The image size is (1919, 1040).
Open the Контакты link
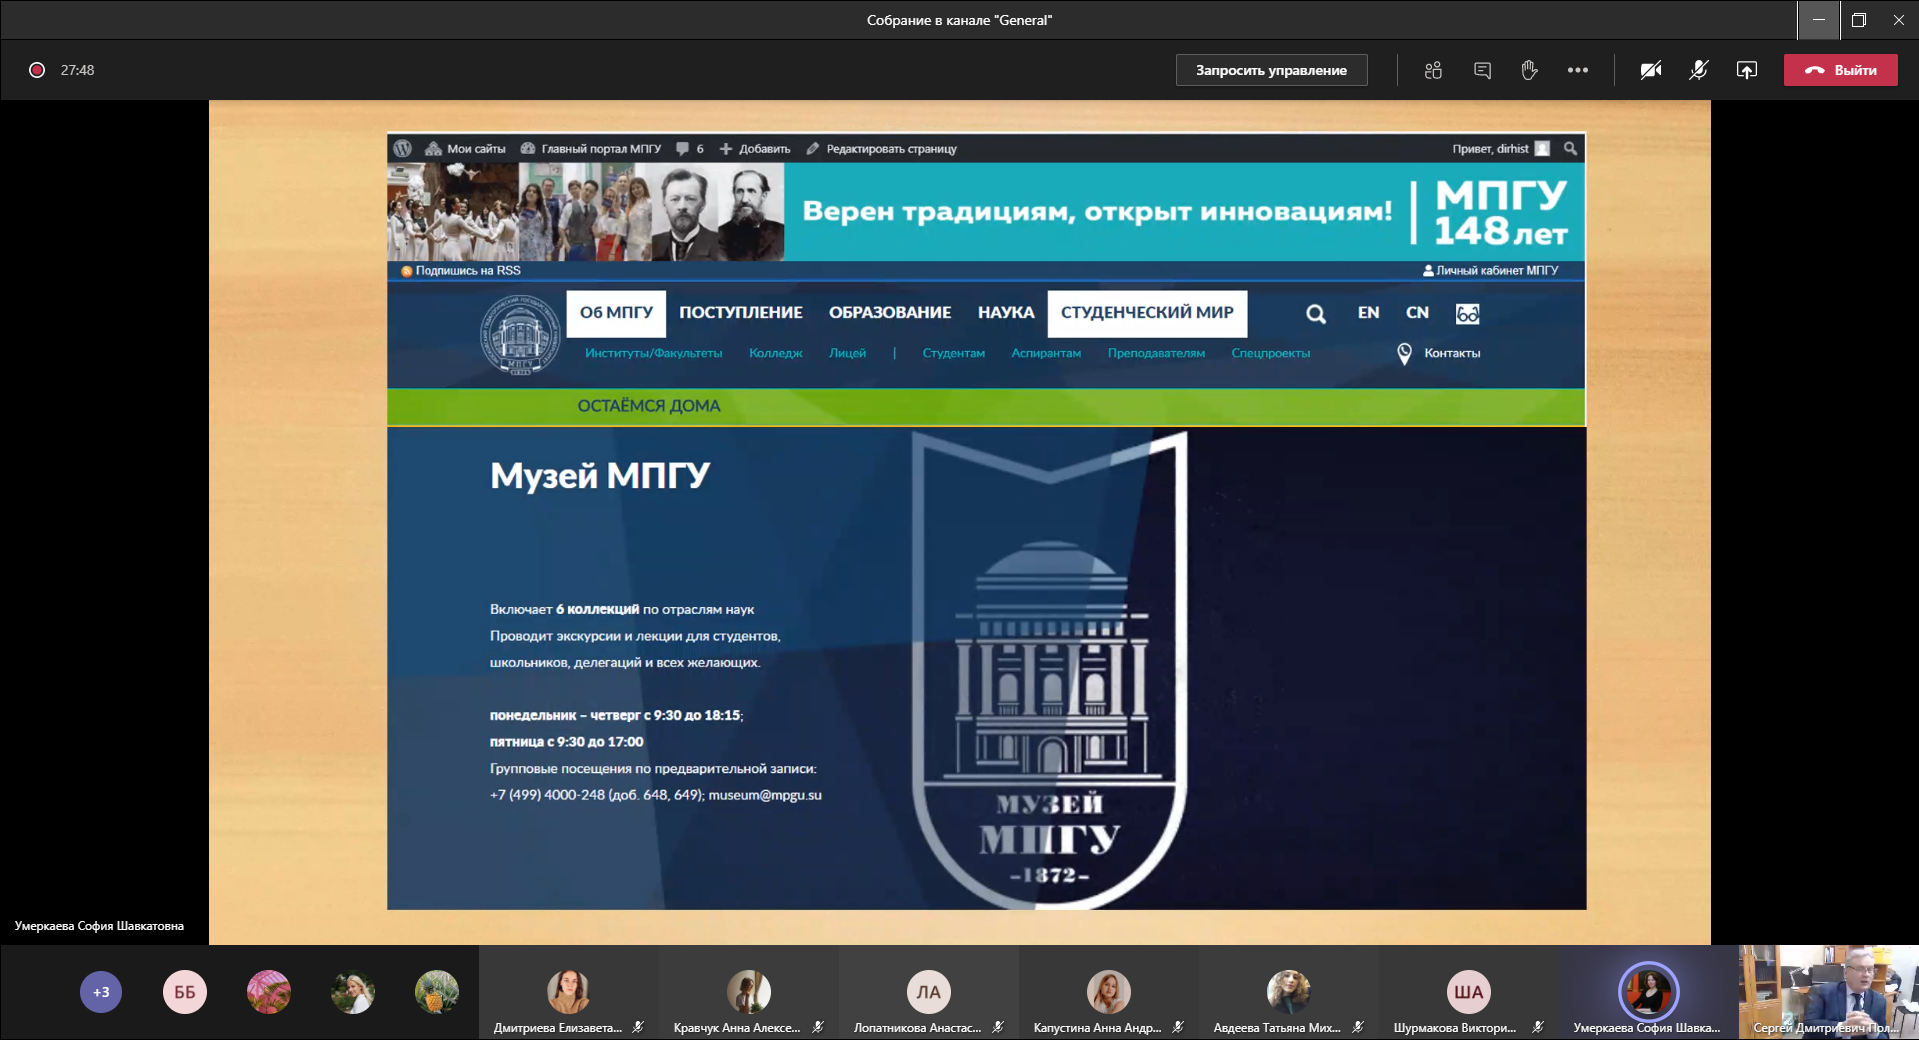pos(1451,353)
